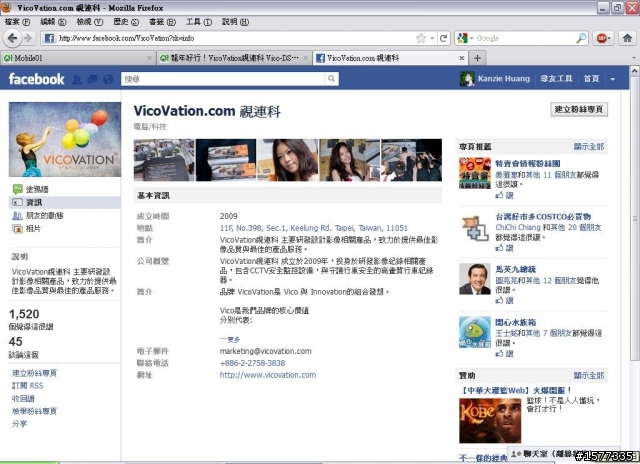Click the page vertical scrollbar
The height and width of the screenshot is (464, 640).
point(635,218)
